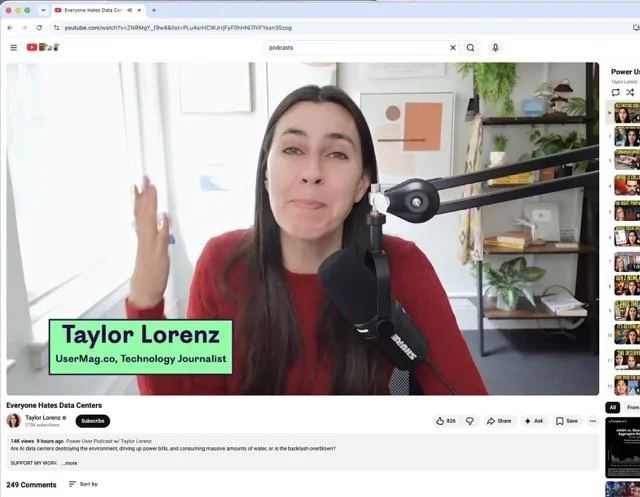This screenshot has width=640, height=497.
Task: Go back with browser back arrow
Action: coord(10,28)
